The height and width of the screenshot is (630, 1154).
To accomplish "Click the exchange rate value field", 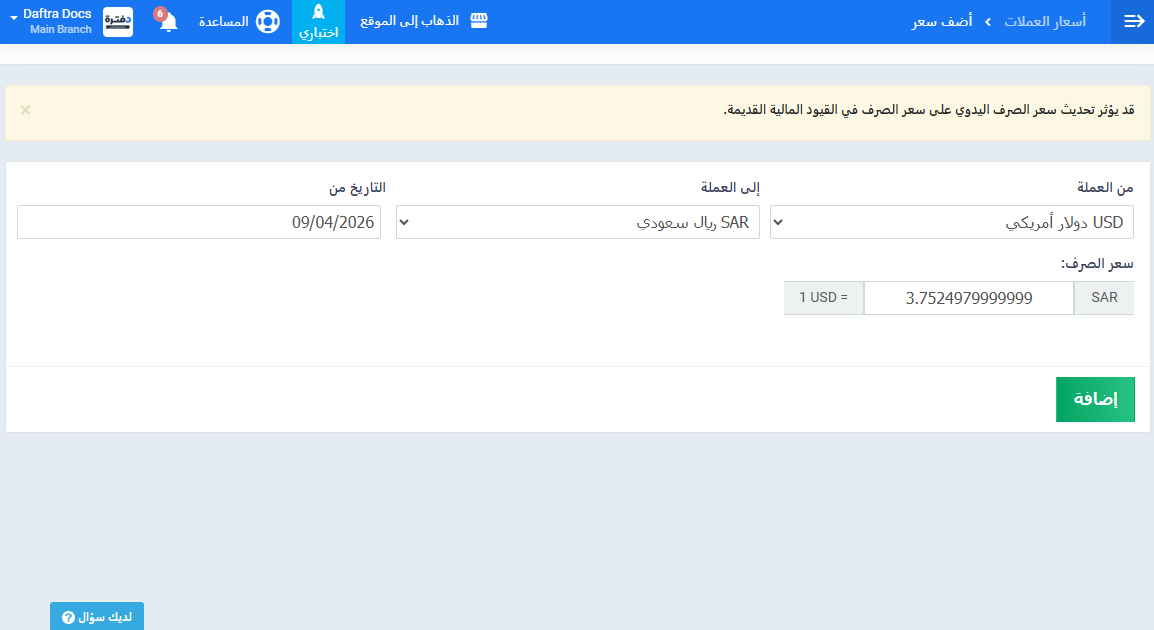I will coord(968,298).
